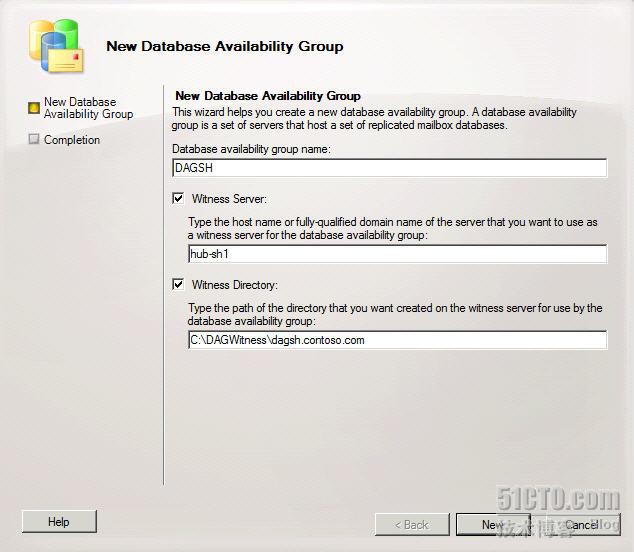This screenshot has width=634, height=552.
Task: Click the witness server host name instruction text
Action: coord(393,228)
